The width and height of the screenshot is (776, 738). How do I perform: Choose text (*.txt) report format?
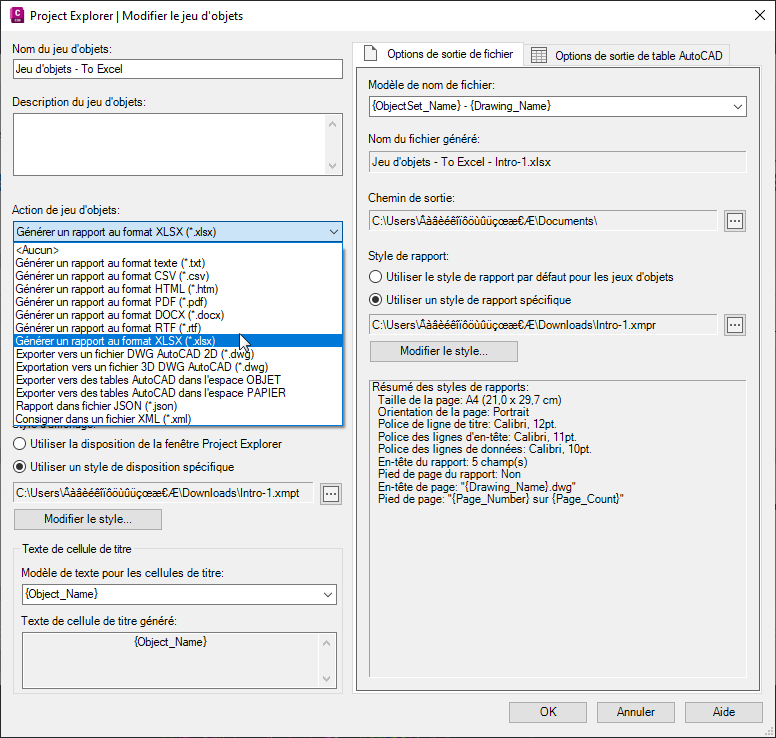[178, 263]
